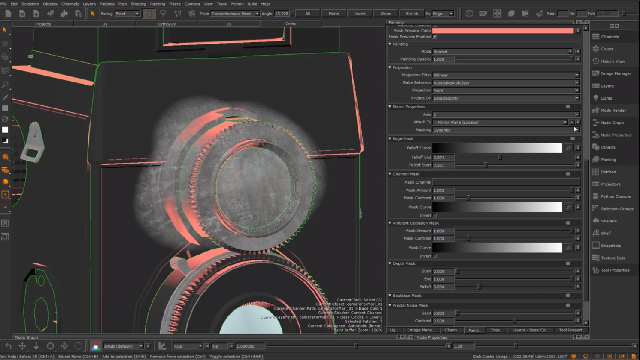Click the Grow selection button
This screenshot has height=360, width=640.
tap(386, 13)
